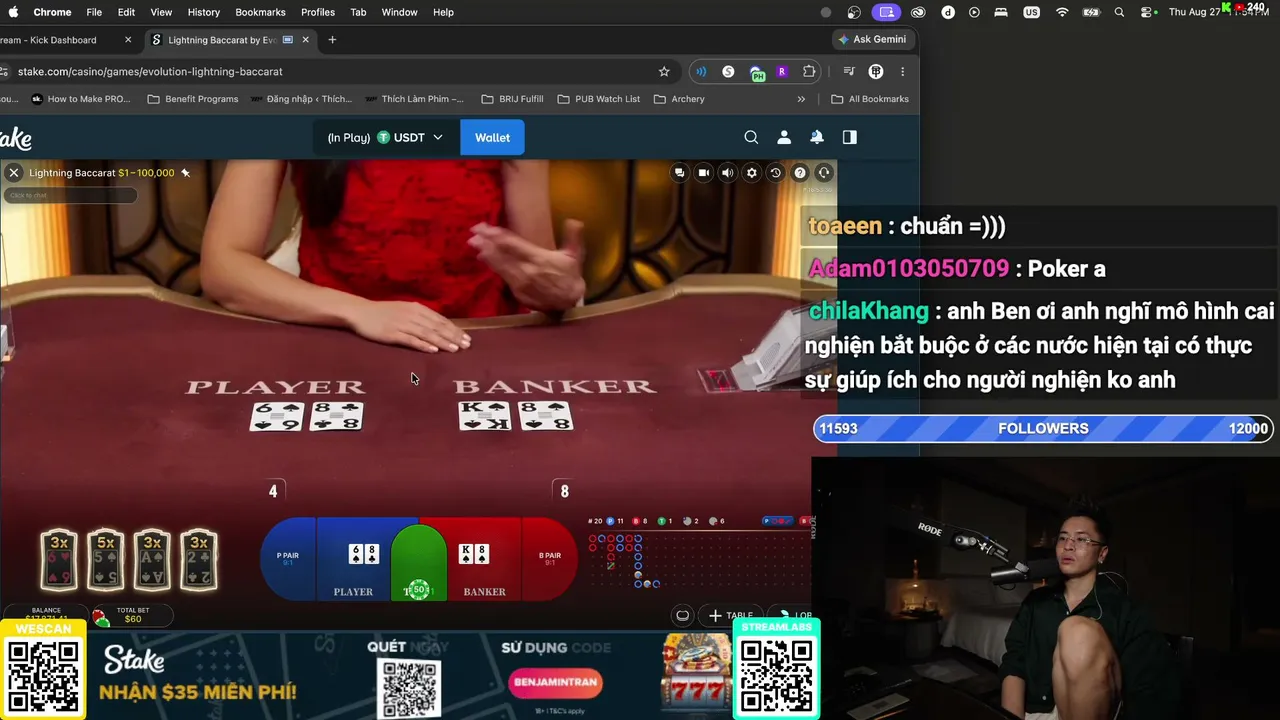Open the game settings gear
Image resolution: width=1280 pixels, height=720 pixels.
[x=752, y=173]
